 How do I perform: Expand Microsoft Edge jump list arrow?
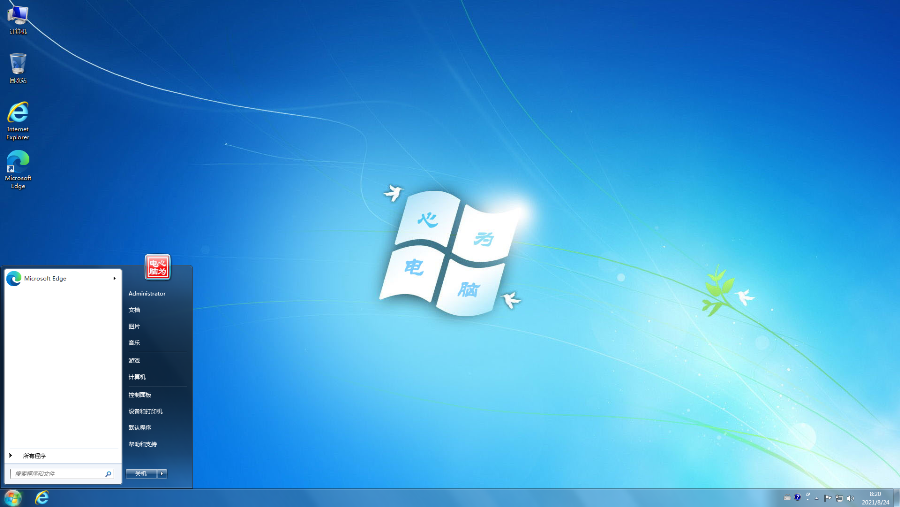pos(115,278)
